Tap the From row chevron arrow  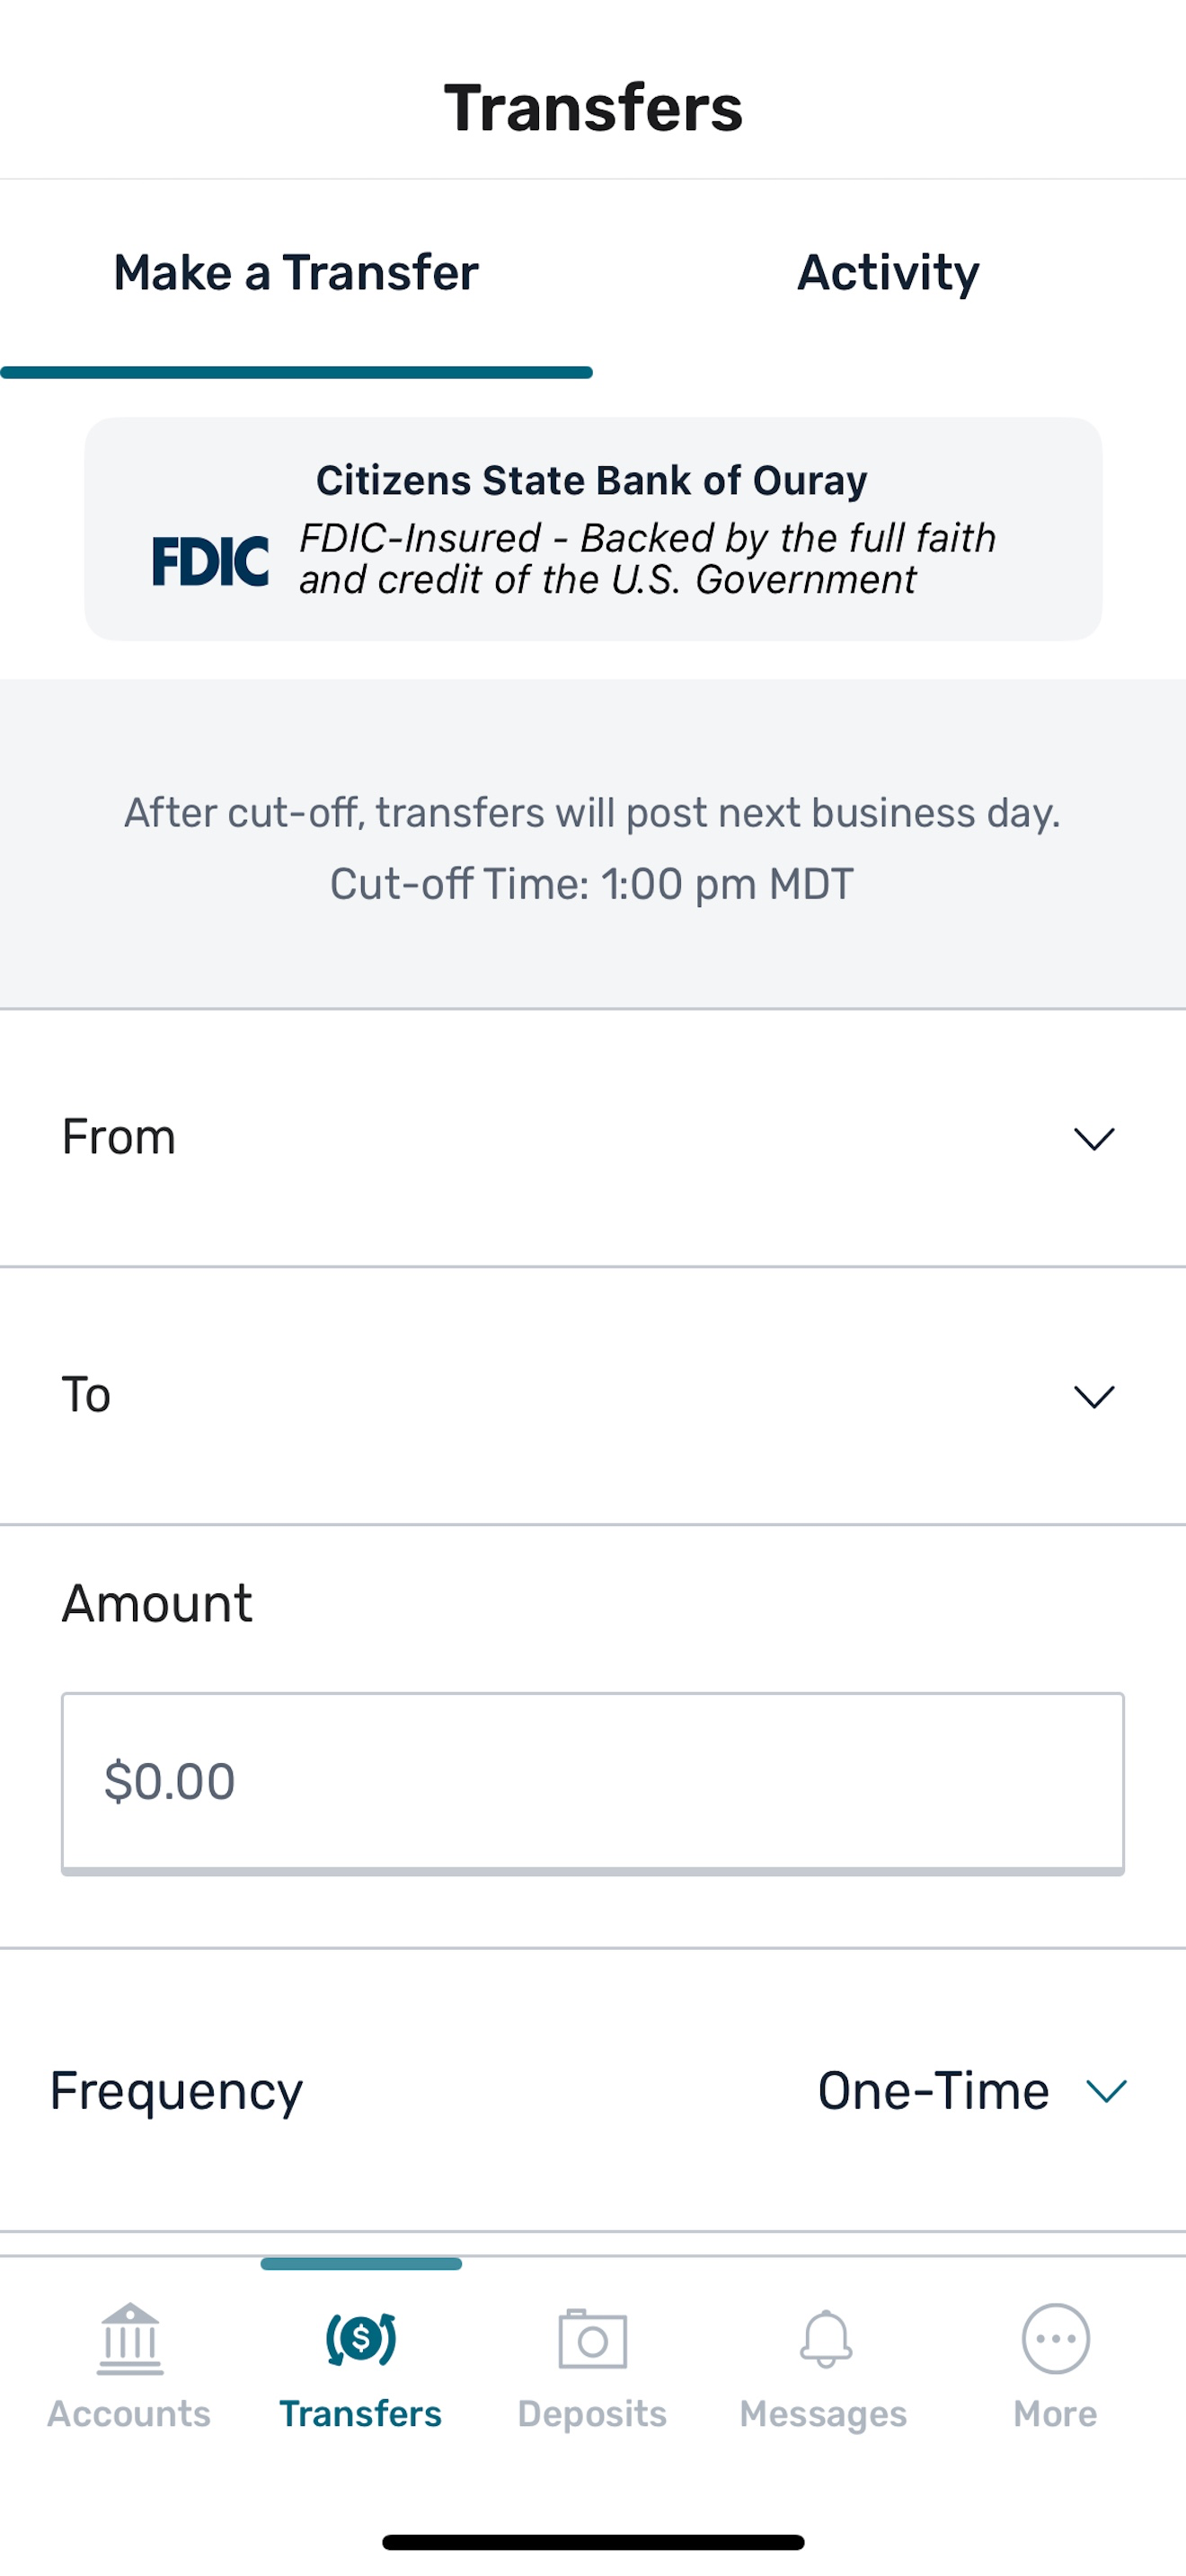click(1094, 1138)
